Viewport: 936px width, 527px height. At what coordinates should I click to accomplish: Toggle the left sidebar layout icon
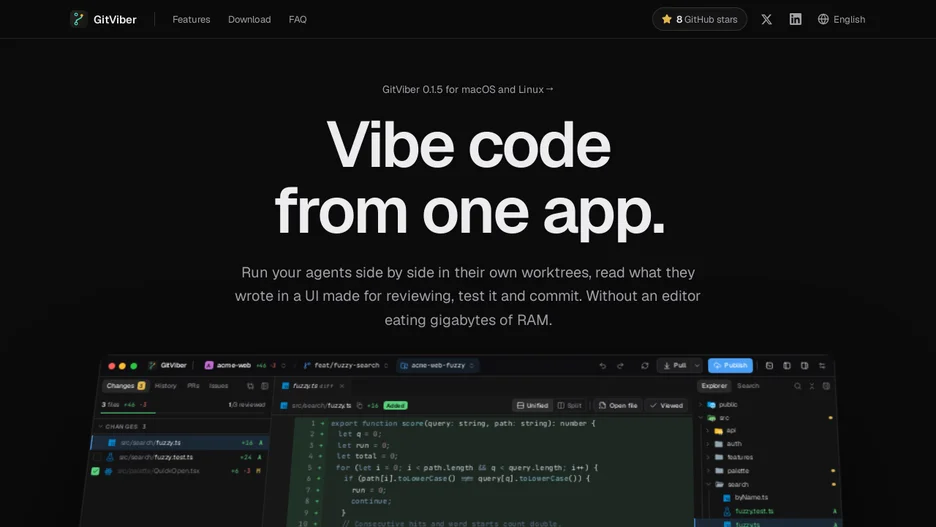click(787, 366)
